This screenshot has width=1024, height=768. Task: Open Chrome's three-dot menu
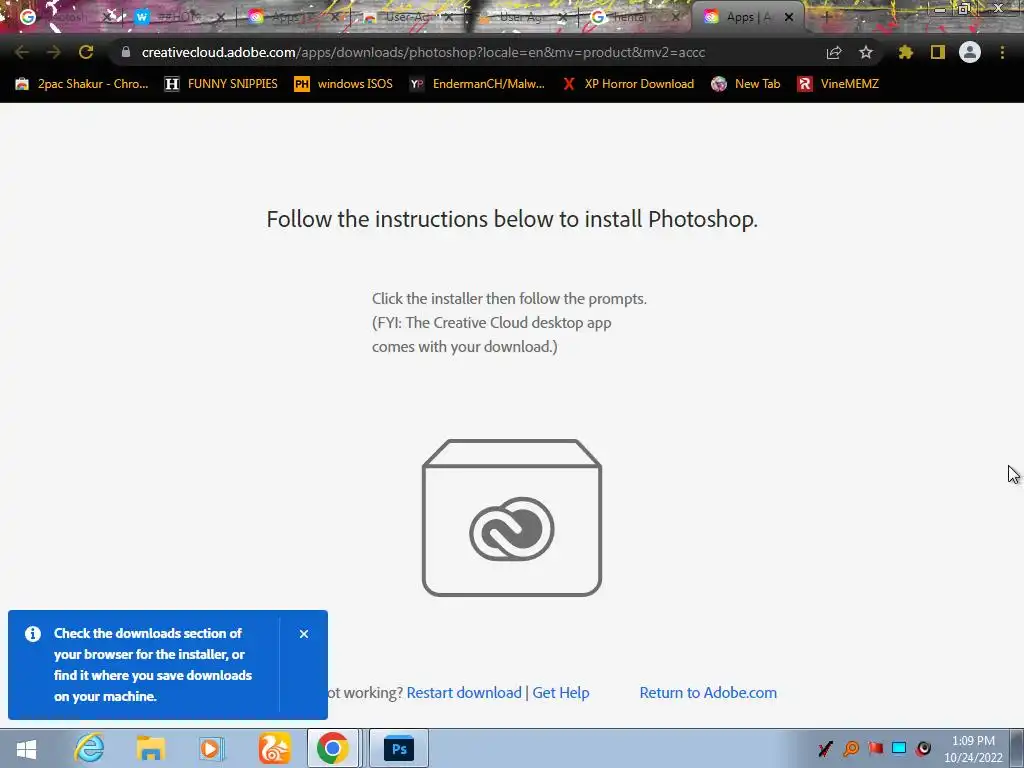pos(1002,53)
